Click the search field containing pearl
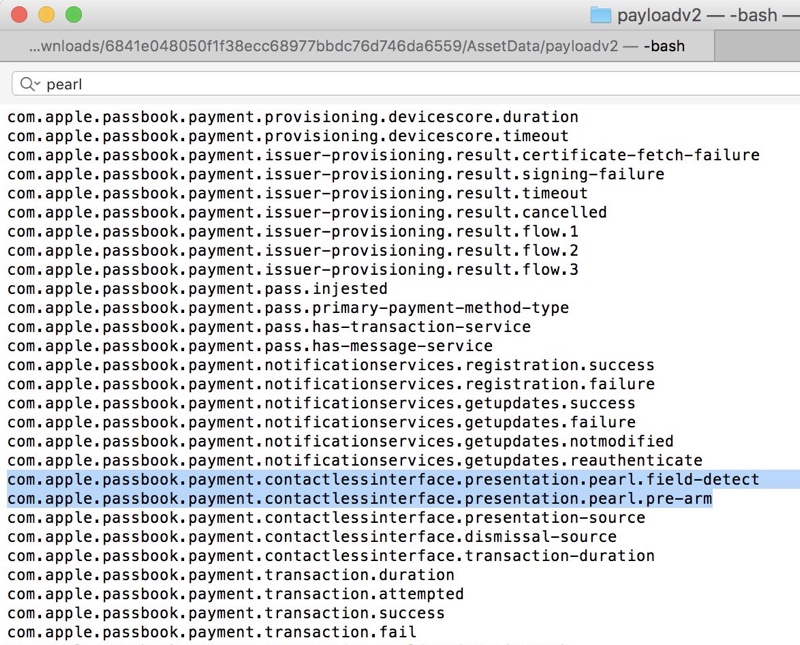 coord(406,84)
